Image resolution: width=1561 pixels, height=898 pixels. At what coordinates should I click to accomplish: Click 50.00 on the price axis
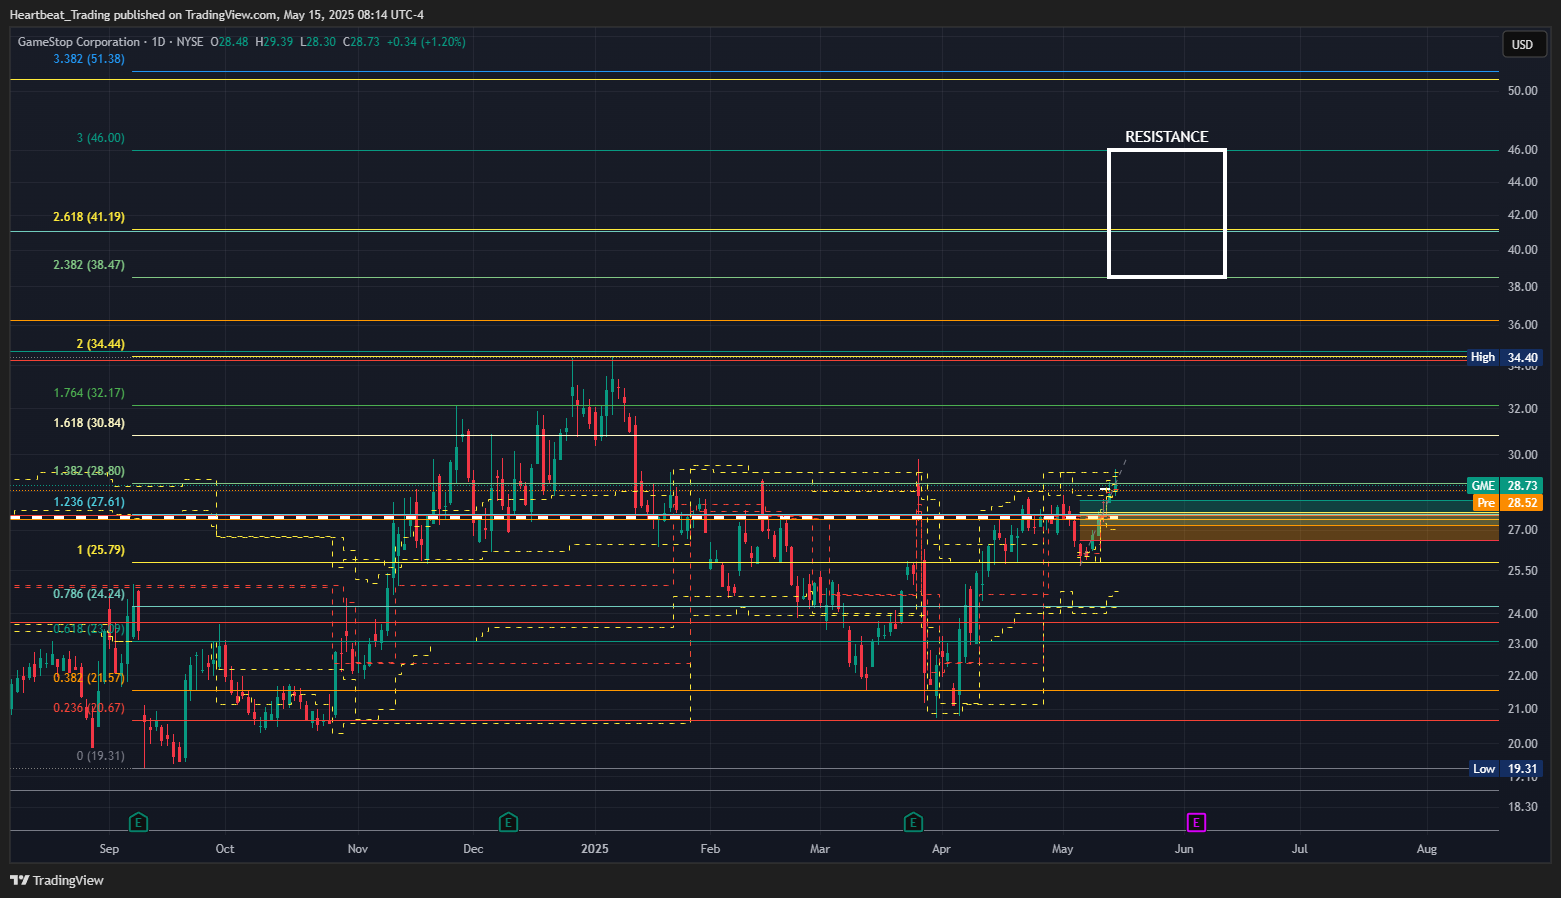click(1522, 91)
